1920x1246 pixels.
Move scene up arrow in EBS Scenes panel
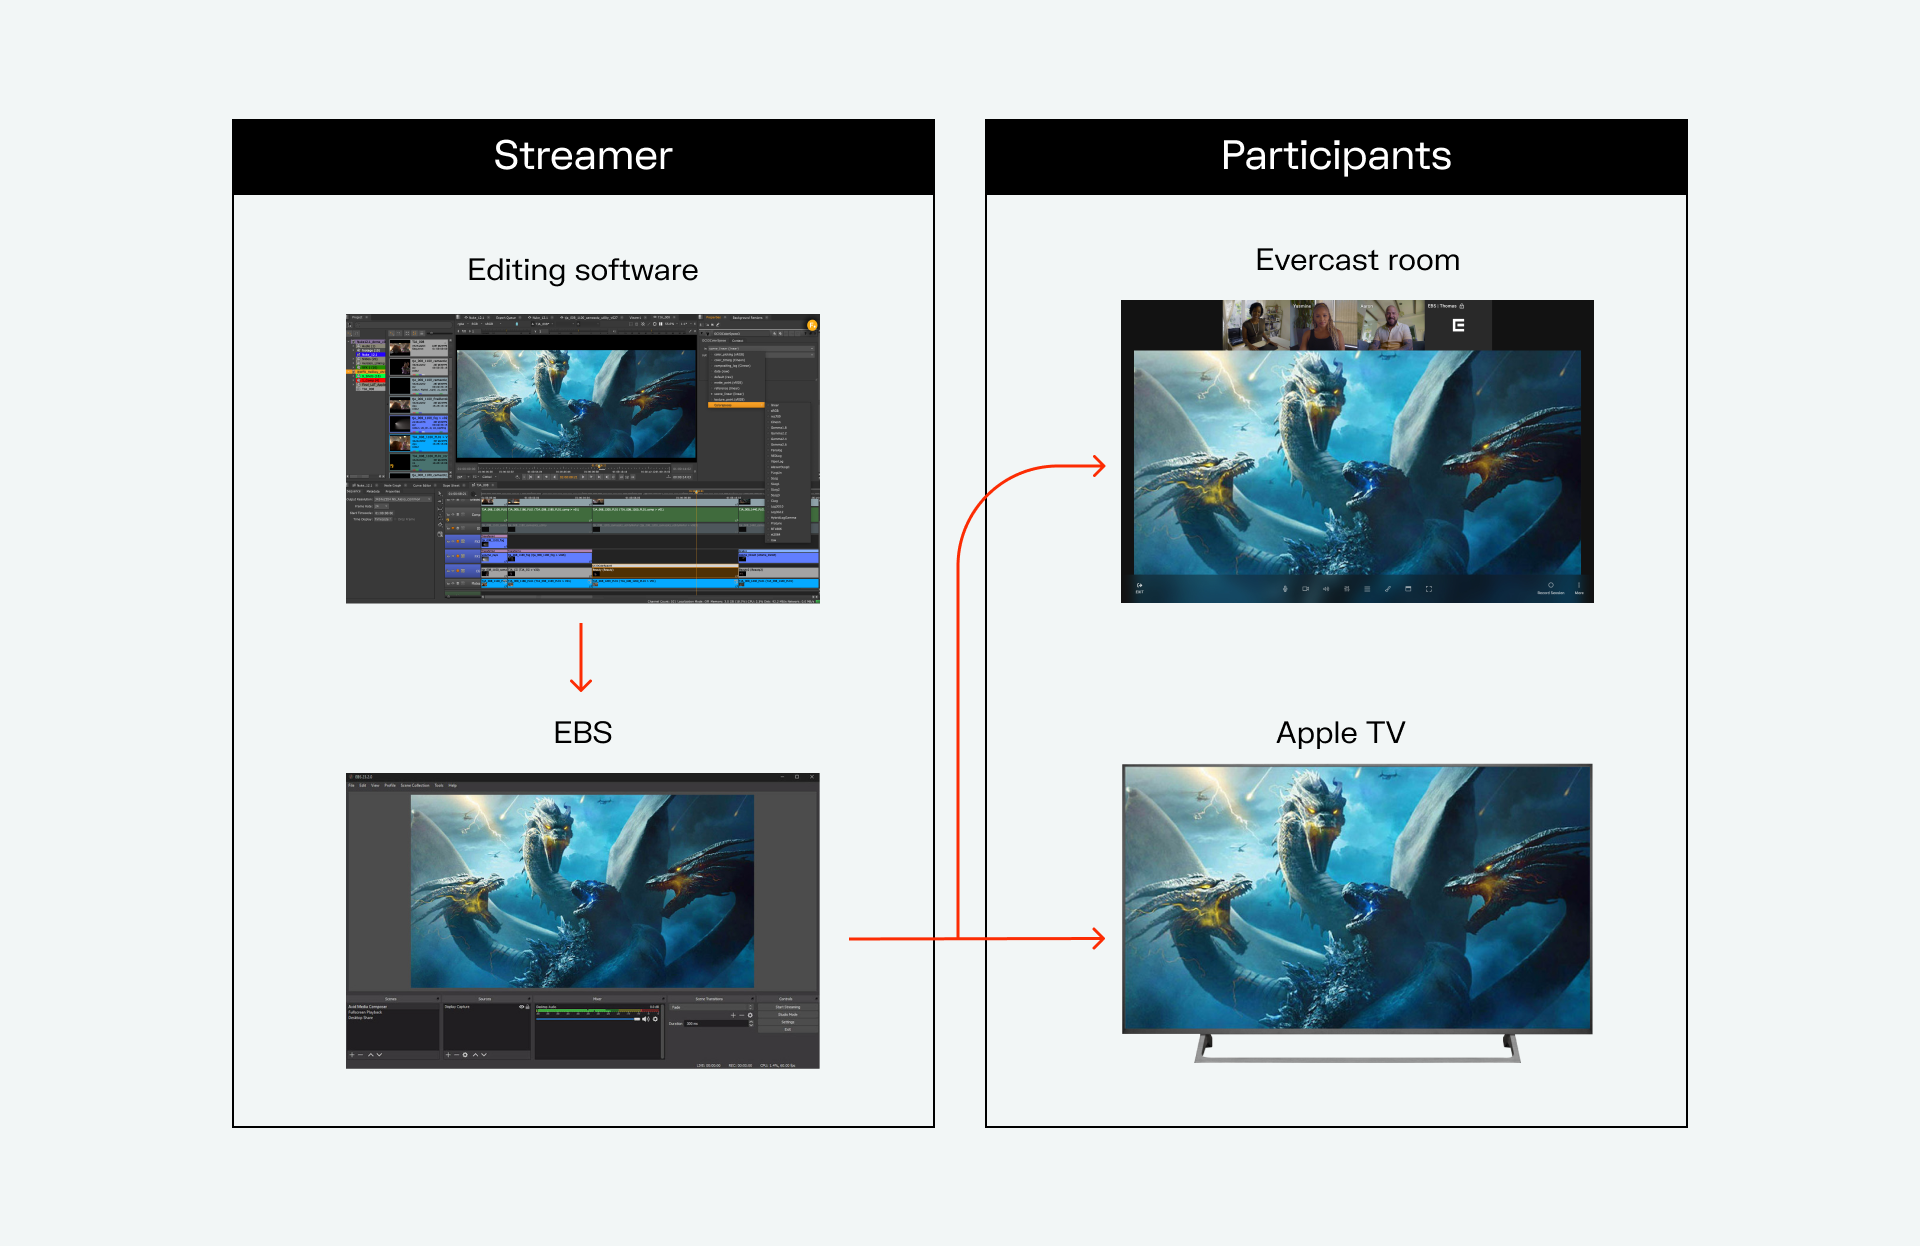click(x=370, y=1055)
